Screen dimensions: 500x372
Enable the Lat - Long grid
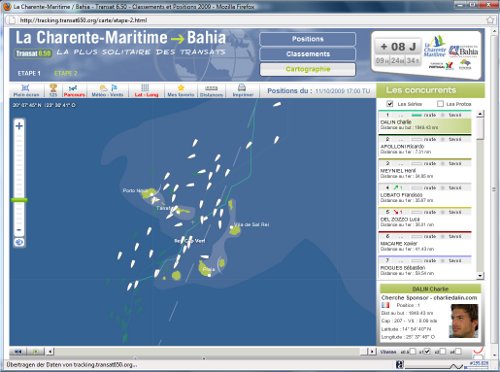coord(146,91)
